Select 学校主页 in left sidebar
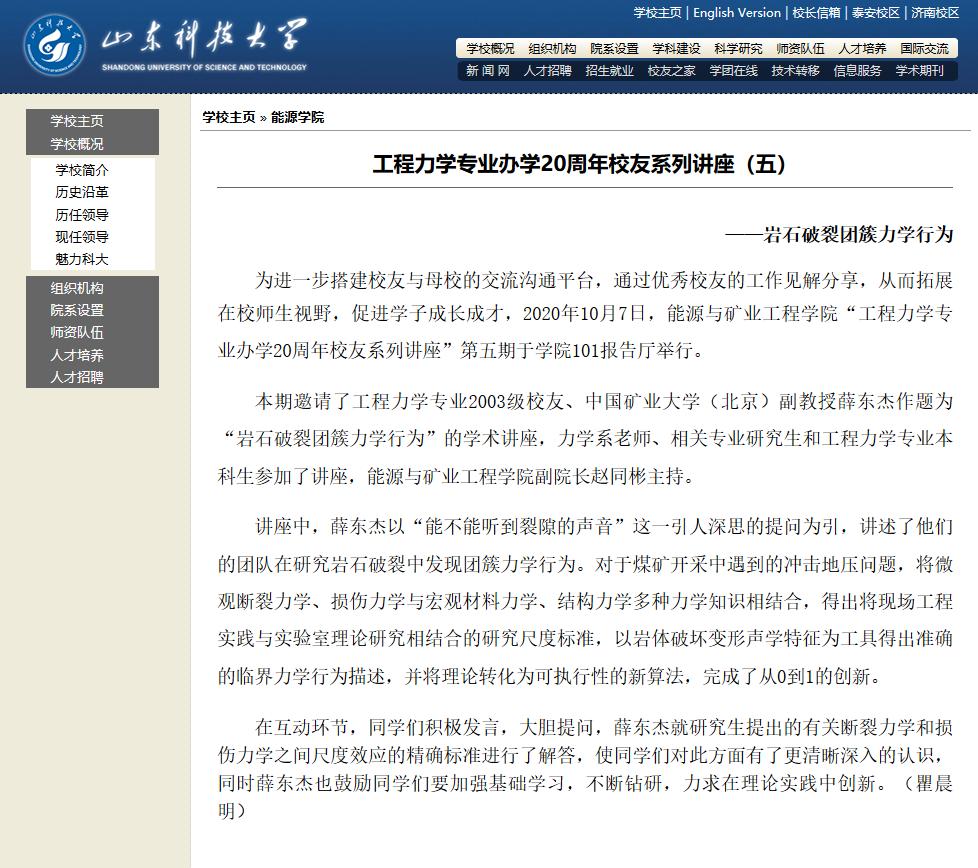 pos(77,121)
